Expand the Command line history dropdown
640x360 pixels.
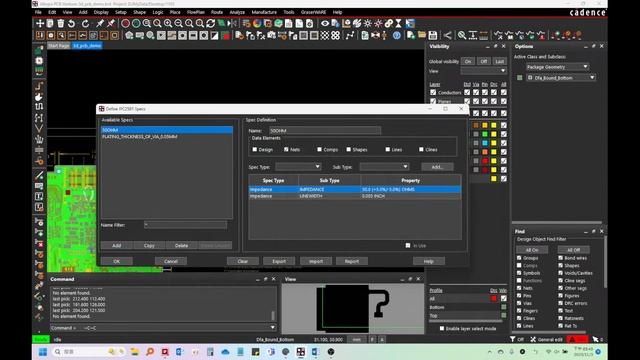(273, 327)
